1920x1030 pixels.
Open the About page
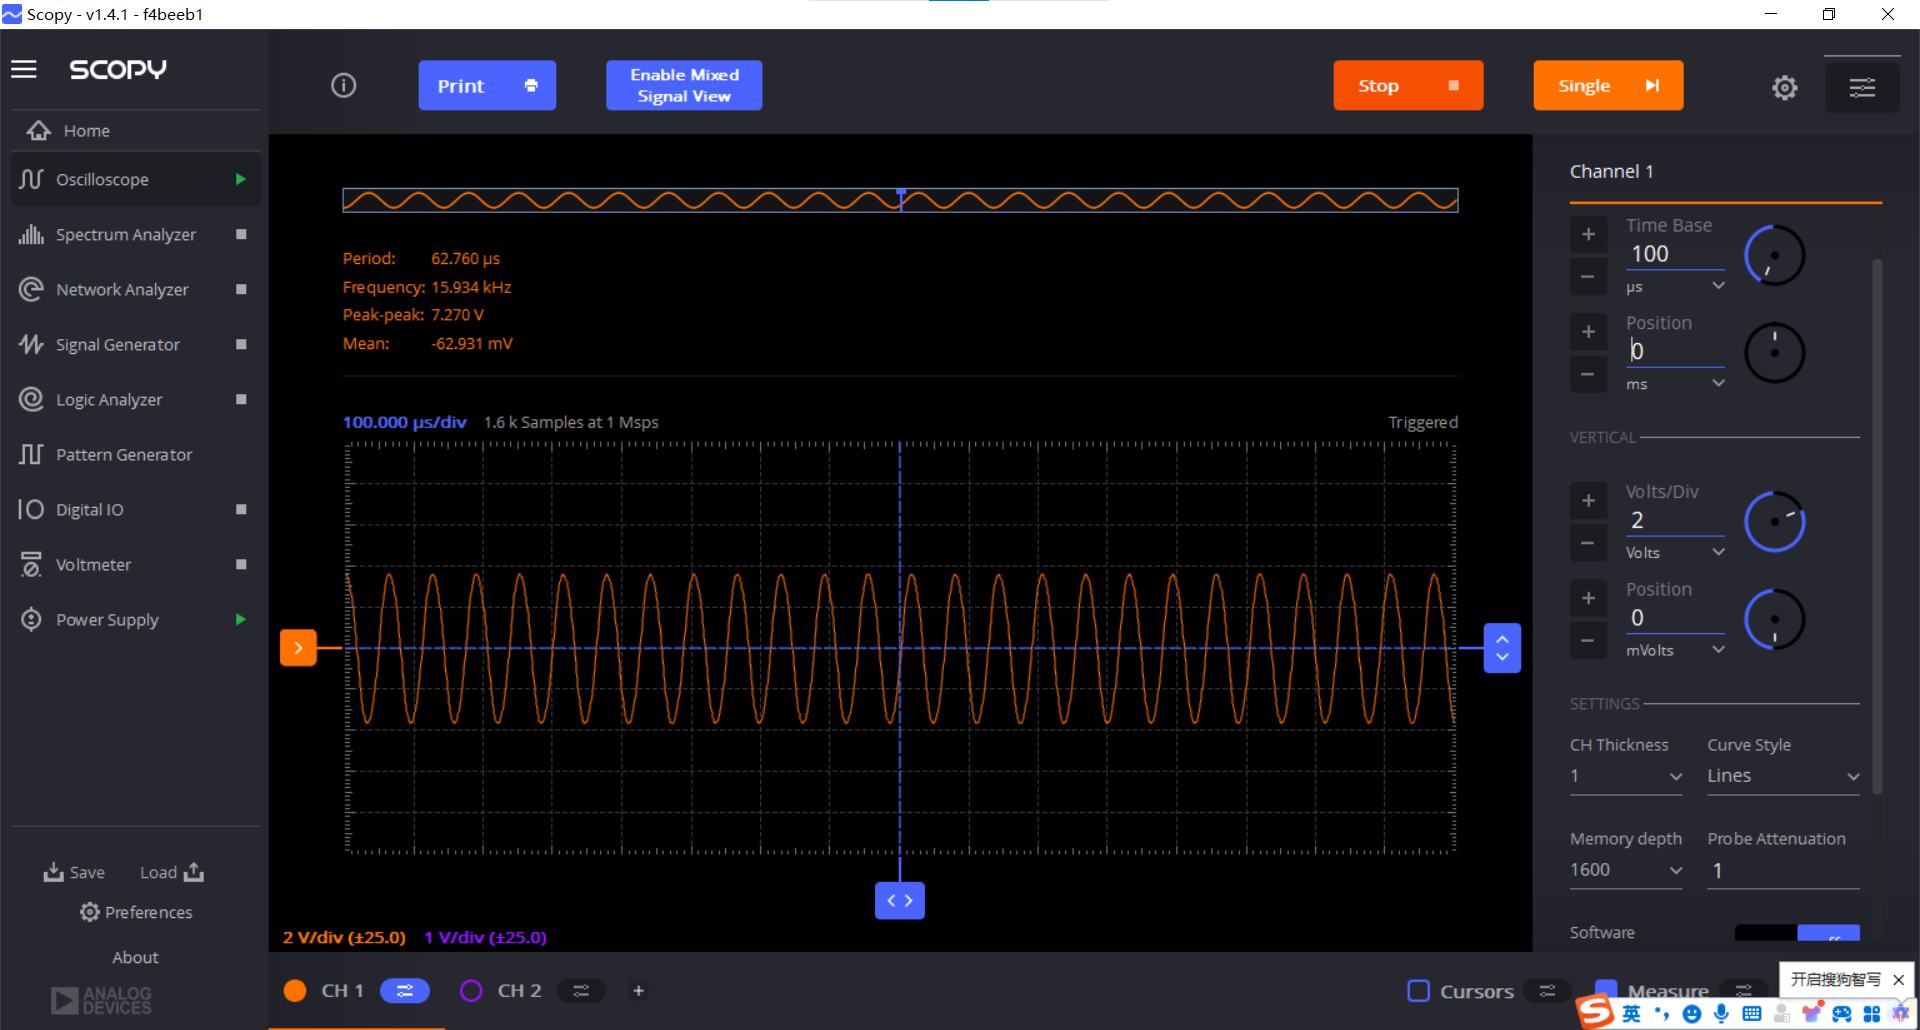tap(135, 957)
